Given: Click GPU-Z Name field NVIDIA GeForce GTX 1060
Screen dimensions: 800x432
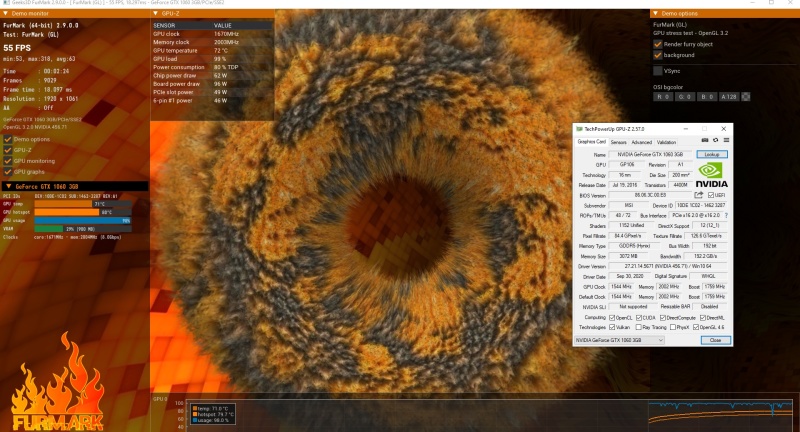Looking at the screenshot, I should click(x=651, y=155).
